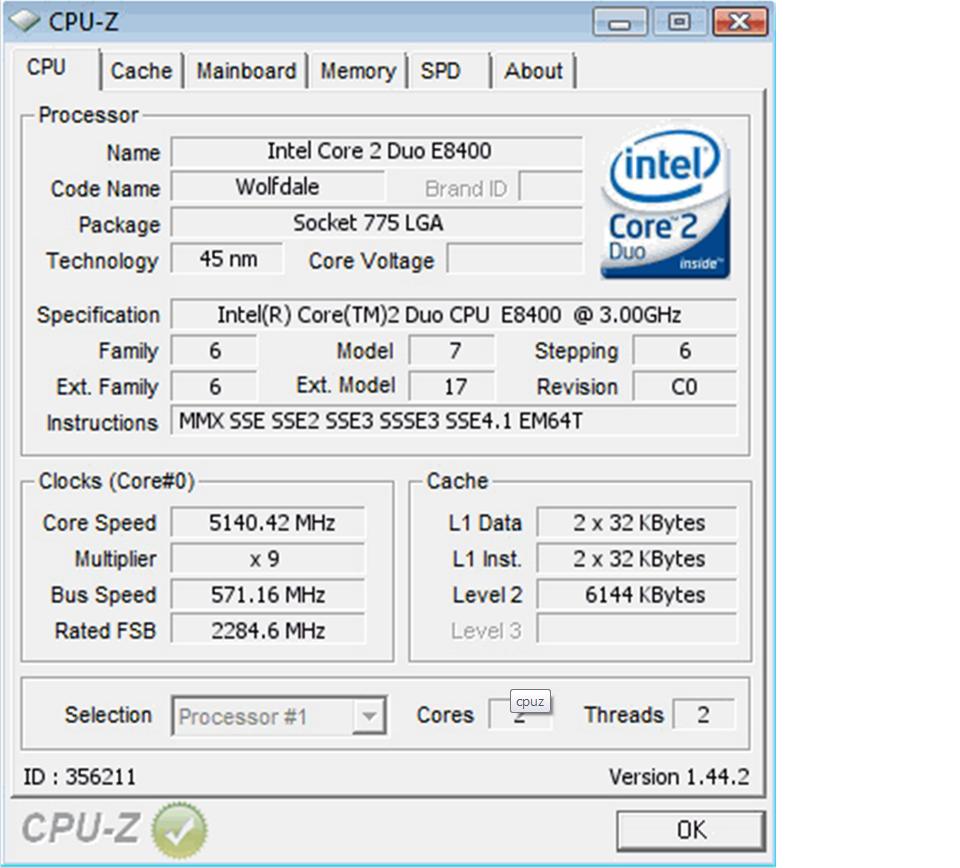Click the cpuz tooltip
Image resolution: width=960 pixels, height=868 pixels.
(530, 702)
